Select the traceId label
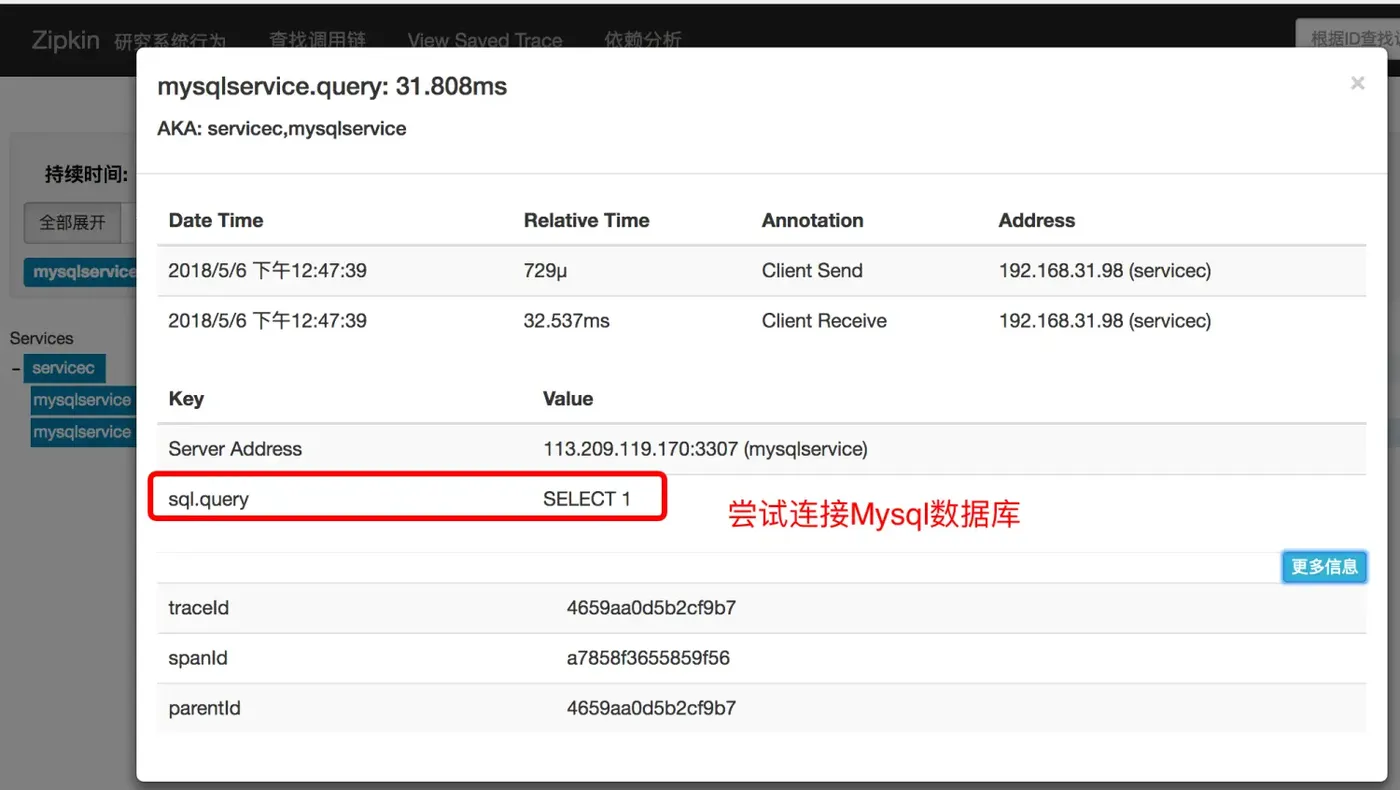Image resolution: width=1400 pixels, height=790 pixels. coord(199,608)
